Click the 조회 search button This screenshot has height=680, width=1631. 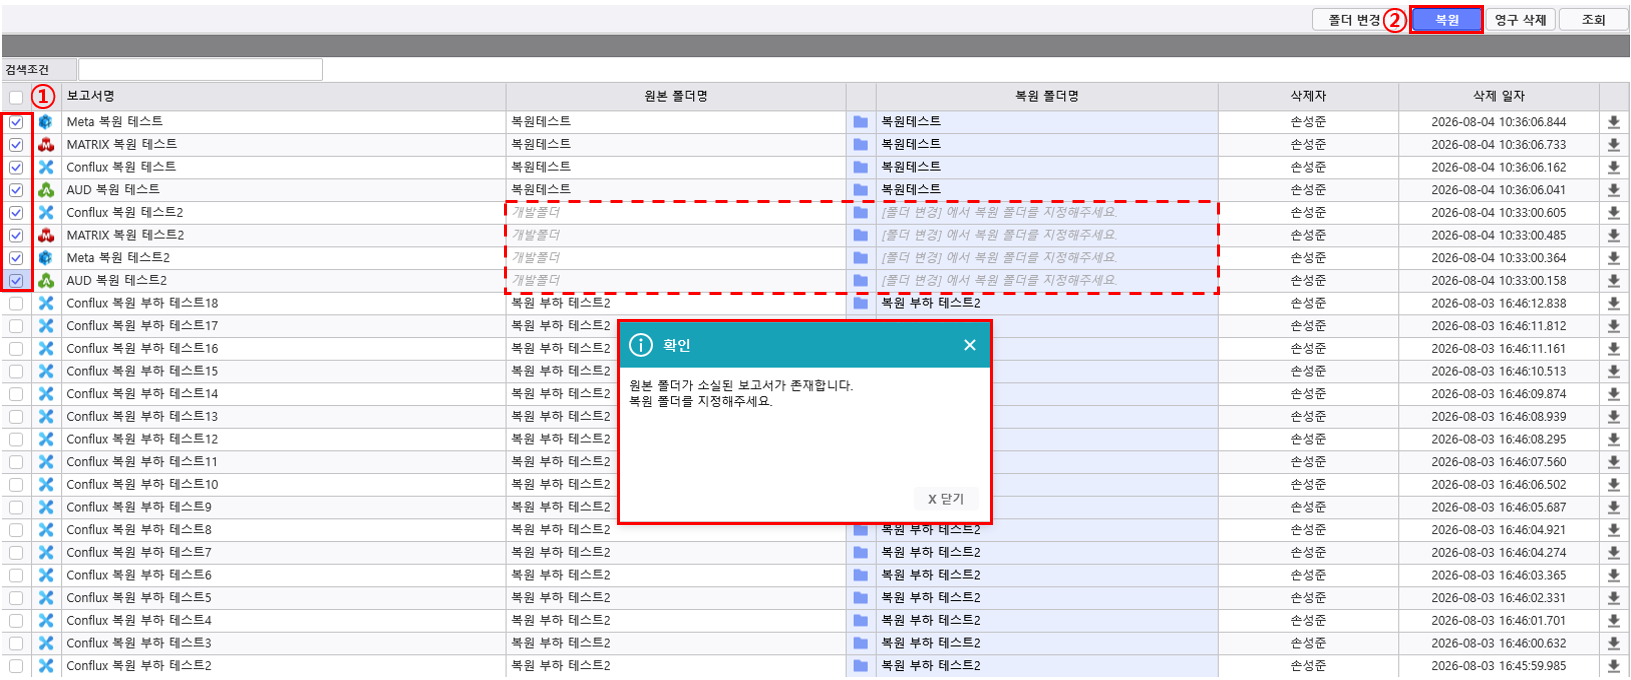1593,20
